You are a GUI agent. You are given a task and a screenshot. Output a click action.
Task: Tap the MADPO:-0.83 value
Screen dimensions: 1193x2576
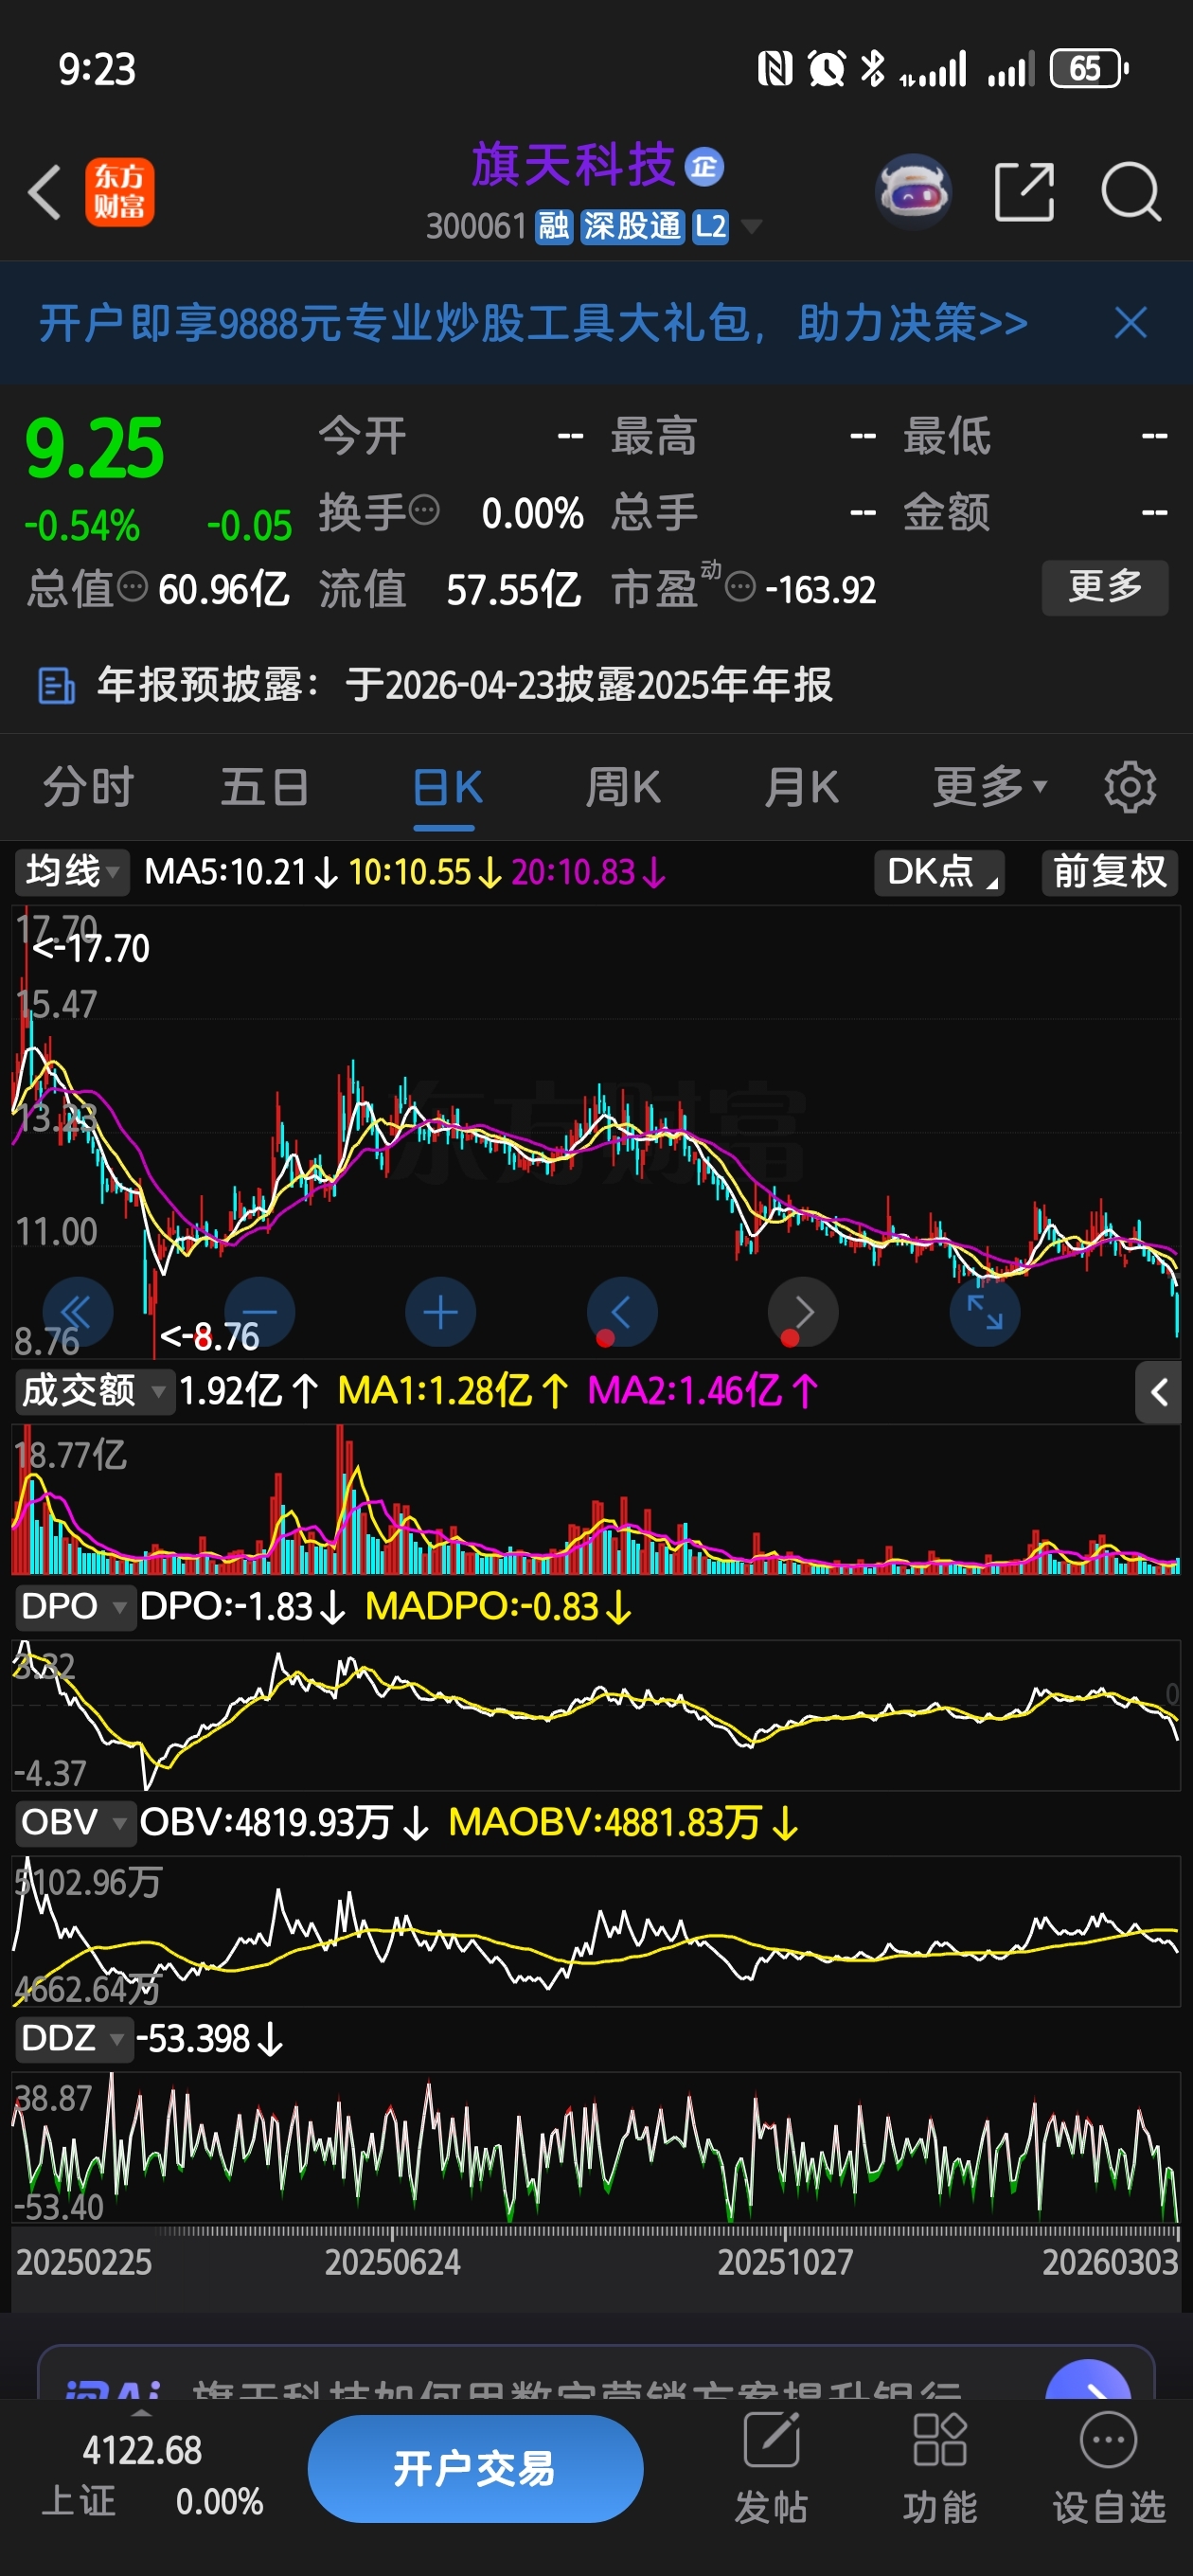pos(498,1607)
